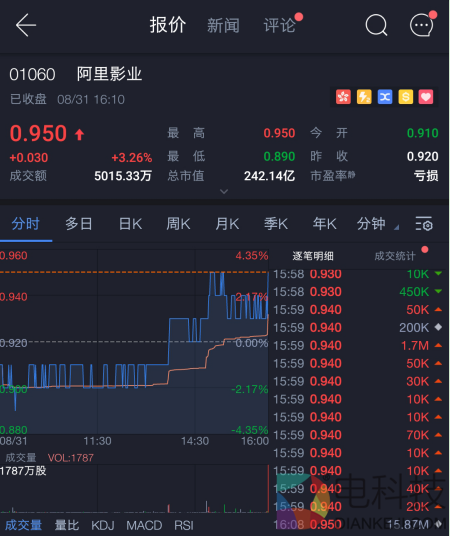Tap 今开 value 0.910

tap(423, 133)
